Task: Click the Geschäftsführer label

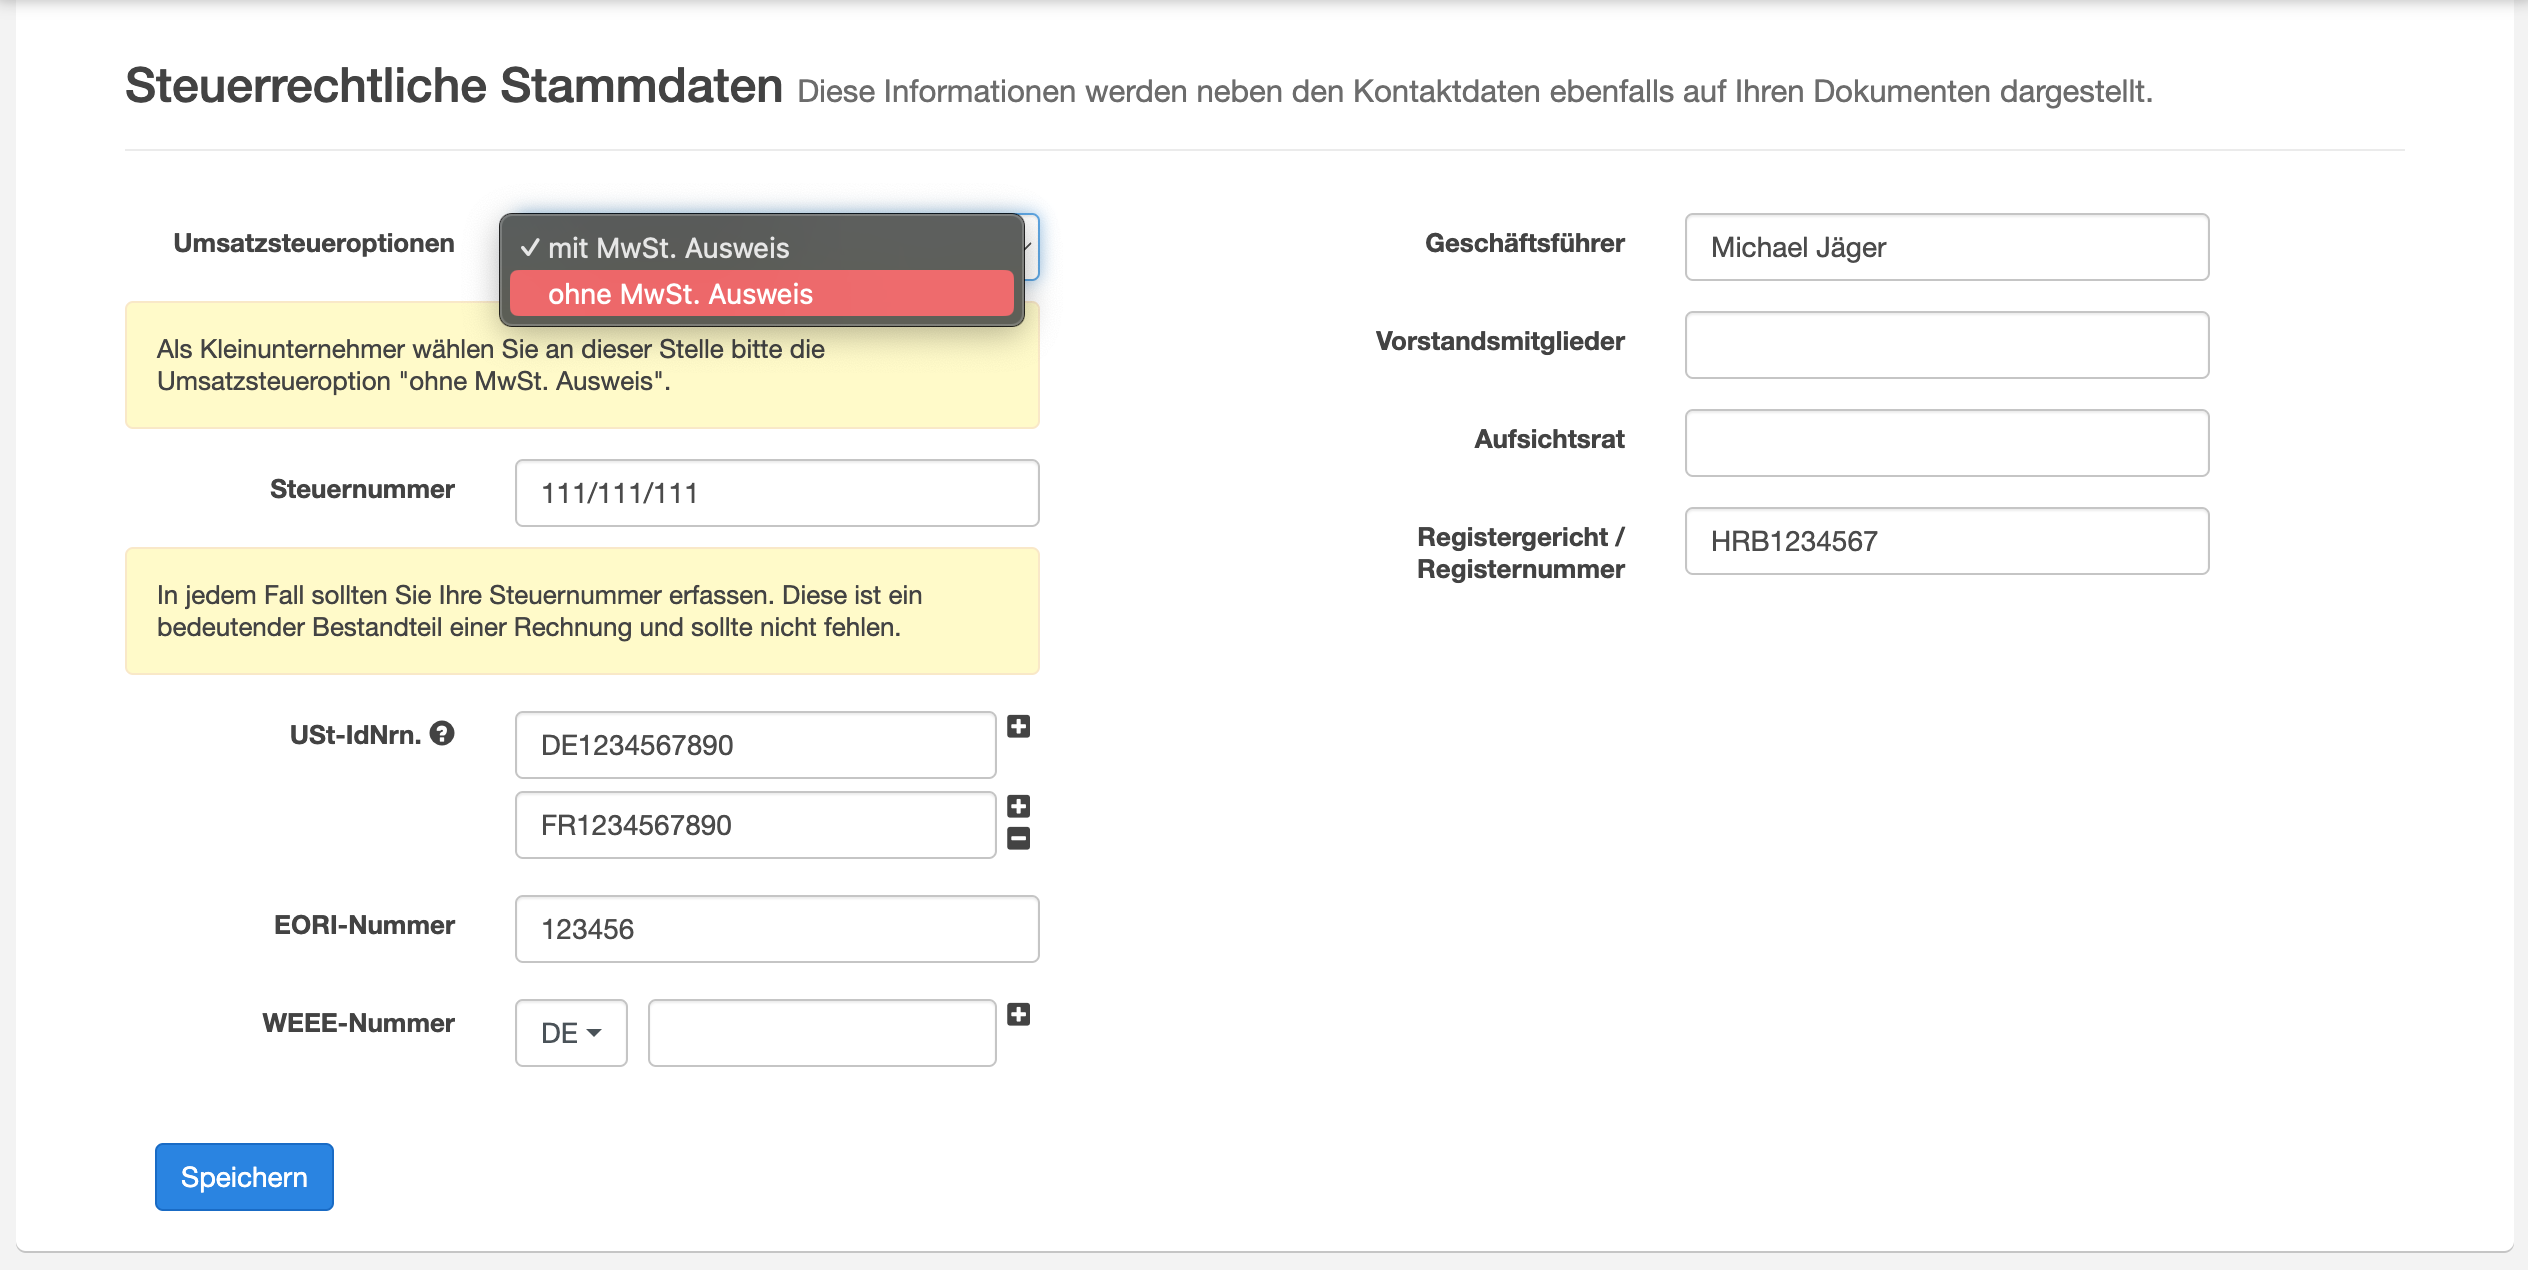Action: (x=1524, y=243)
